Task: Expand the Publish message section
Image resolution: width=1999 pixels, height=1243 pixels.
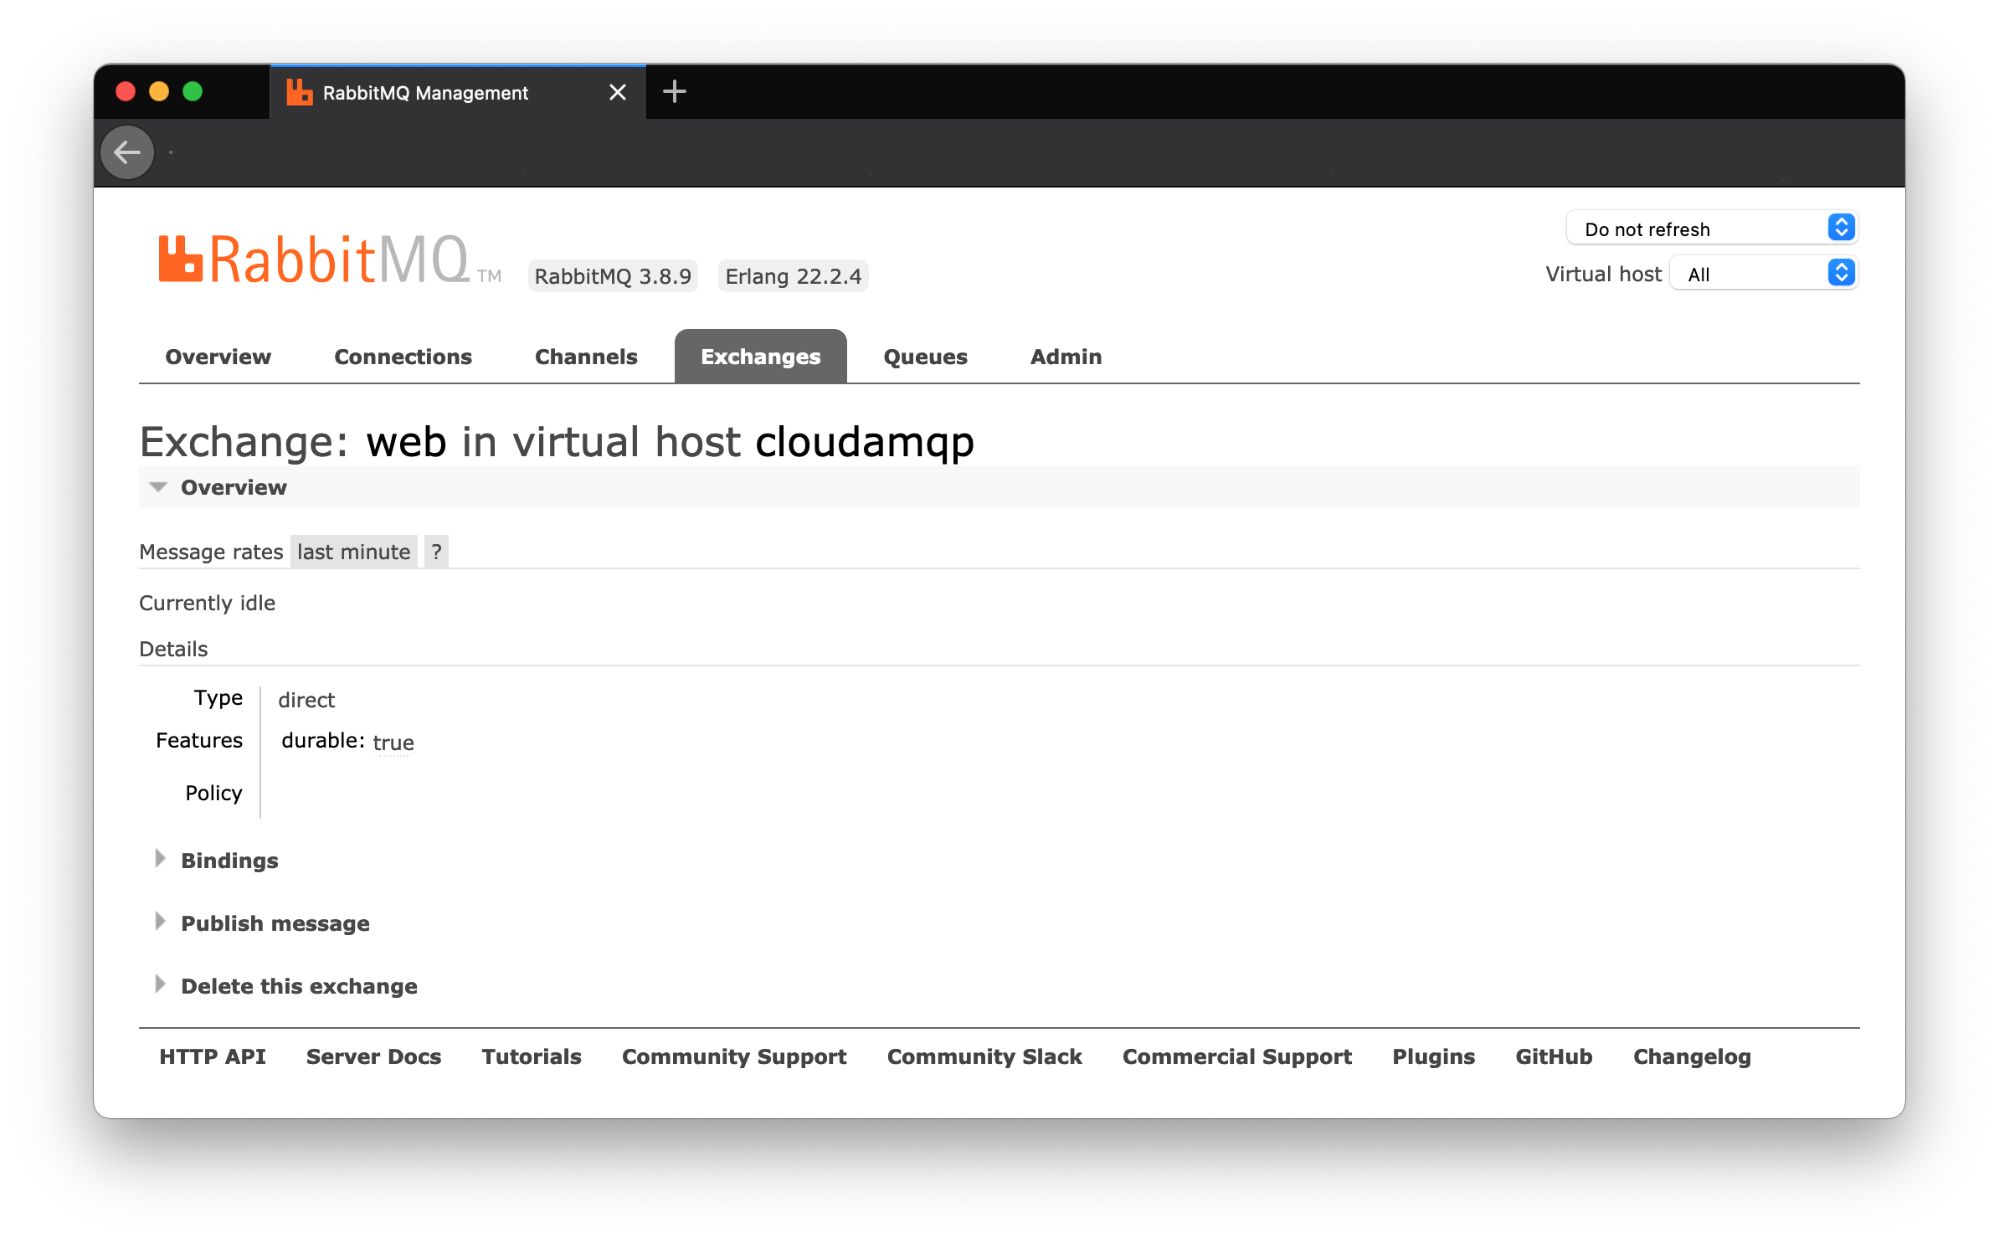Action: tap(275, 924)
